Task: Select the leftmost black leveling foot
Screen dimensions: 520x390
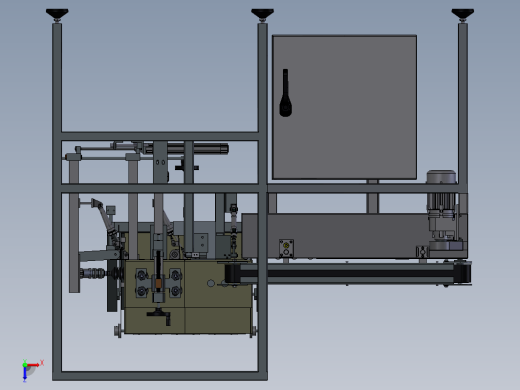Action: point(57,15)
